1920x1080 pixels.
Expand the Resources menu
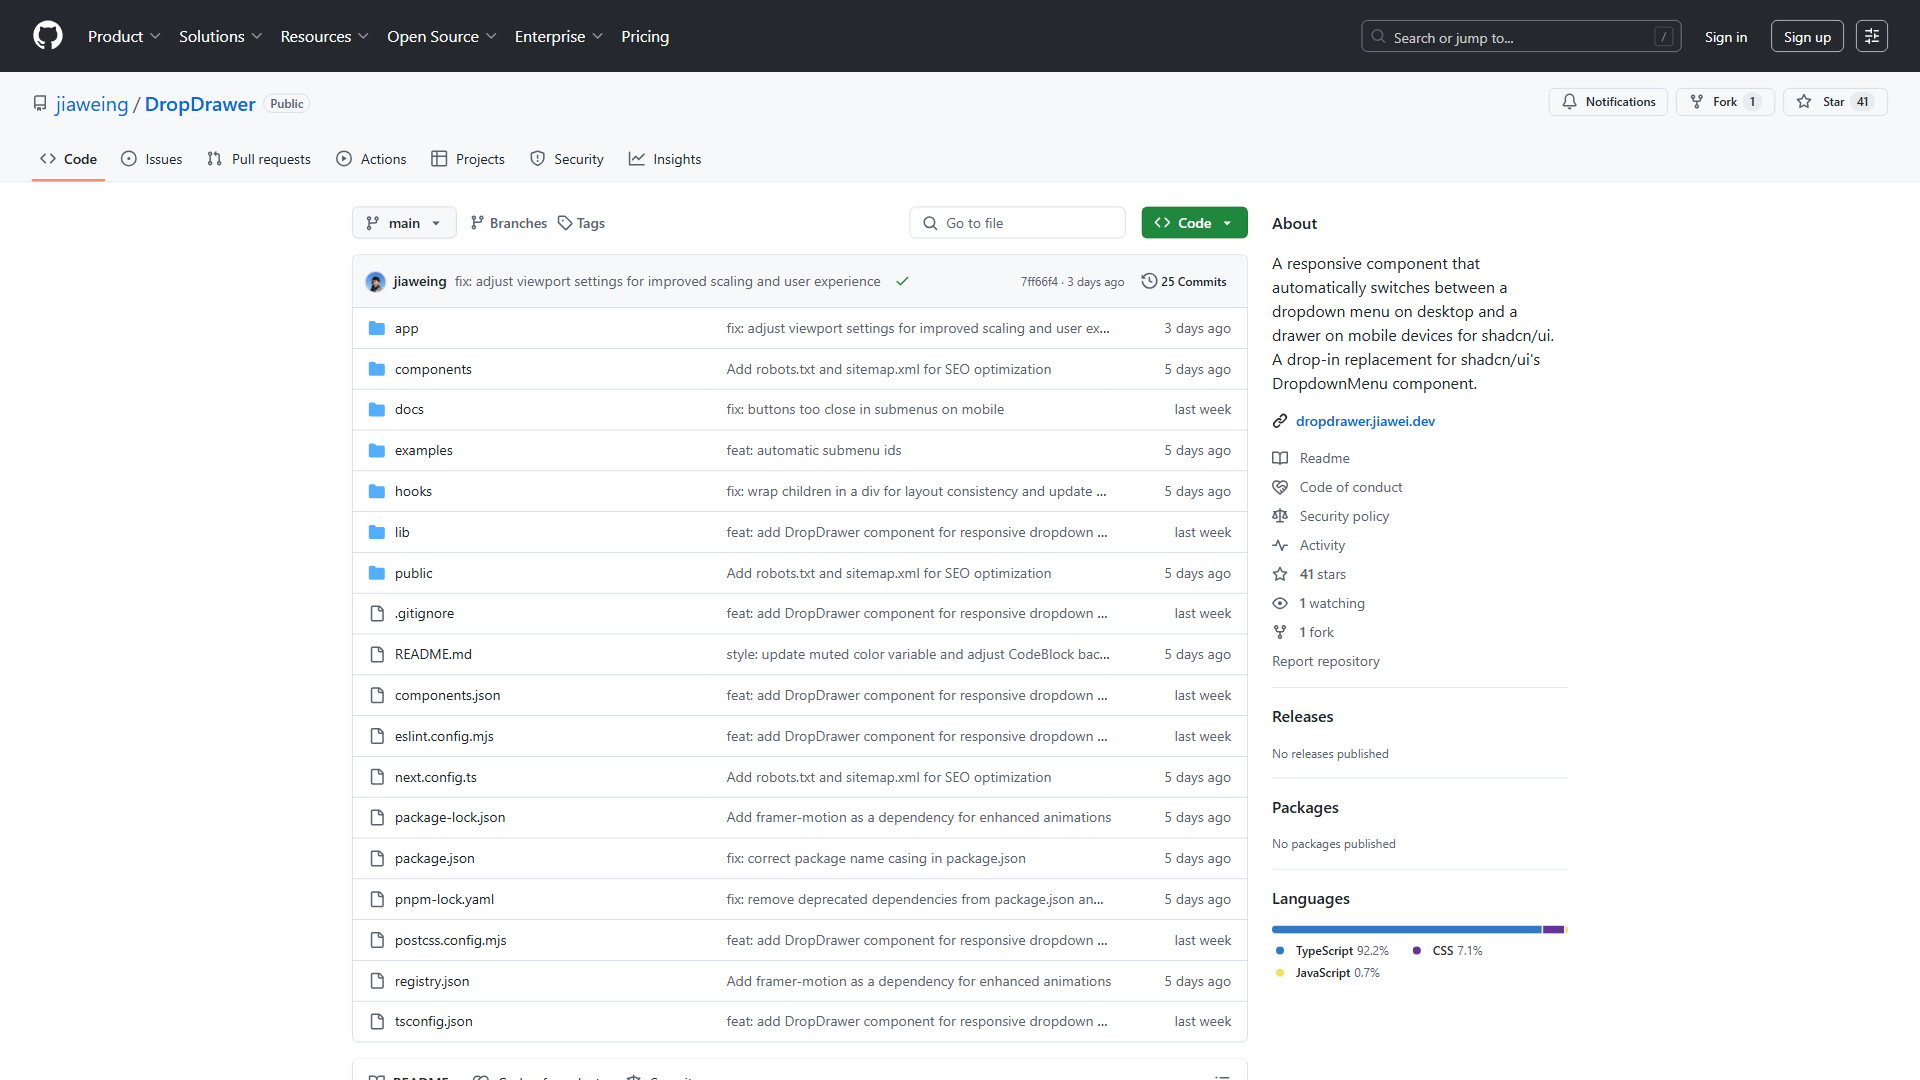pos(324,36)
